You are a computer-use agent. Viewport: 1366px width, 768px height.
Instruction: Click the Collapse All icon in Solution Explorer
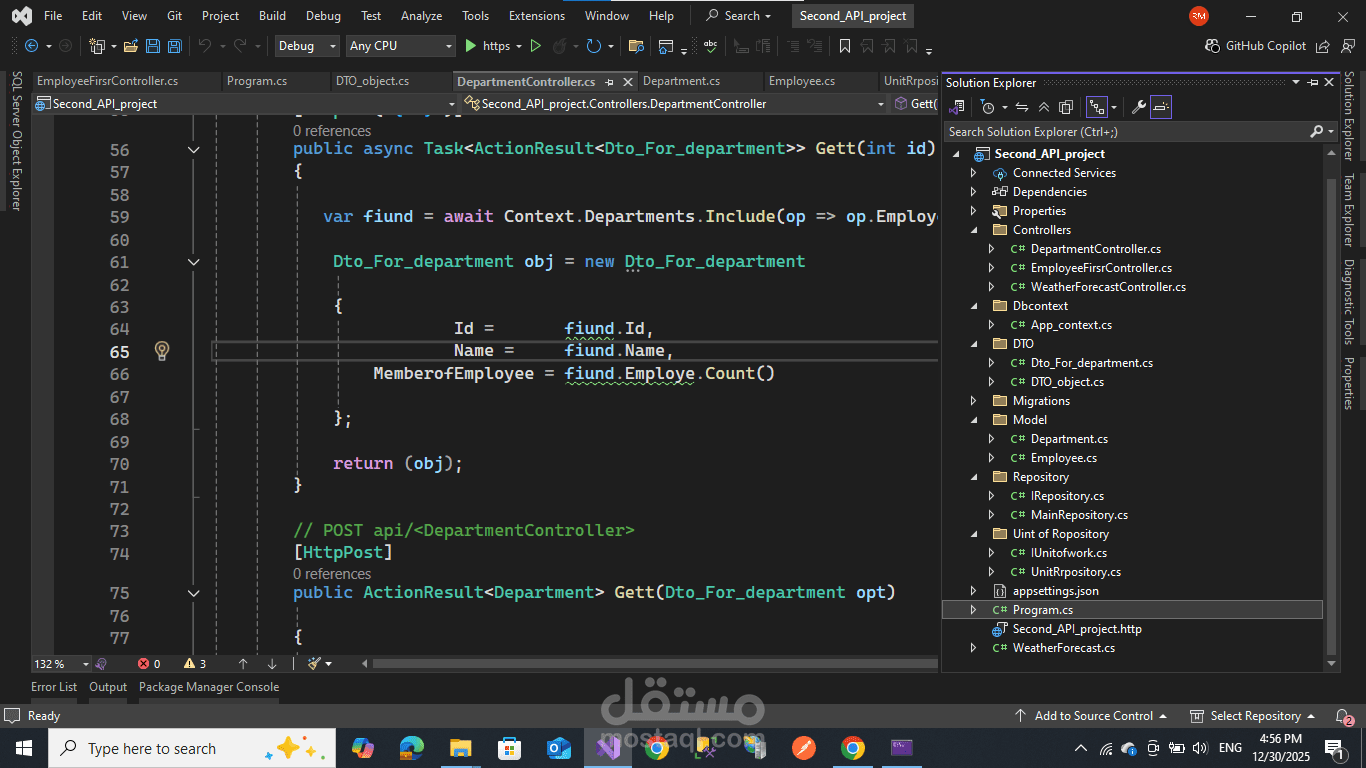[x=1044, y=107]
